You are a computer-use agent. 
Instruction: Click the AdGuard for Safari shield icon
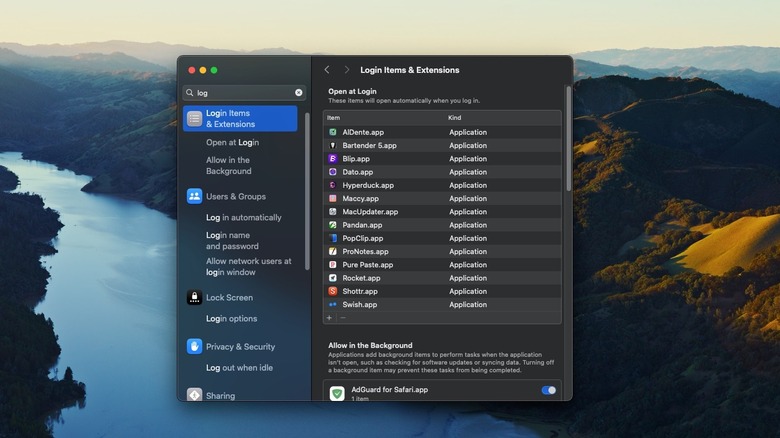(337, 393)
